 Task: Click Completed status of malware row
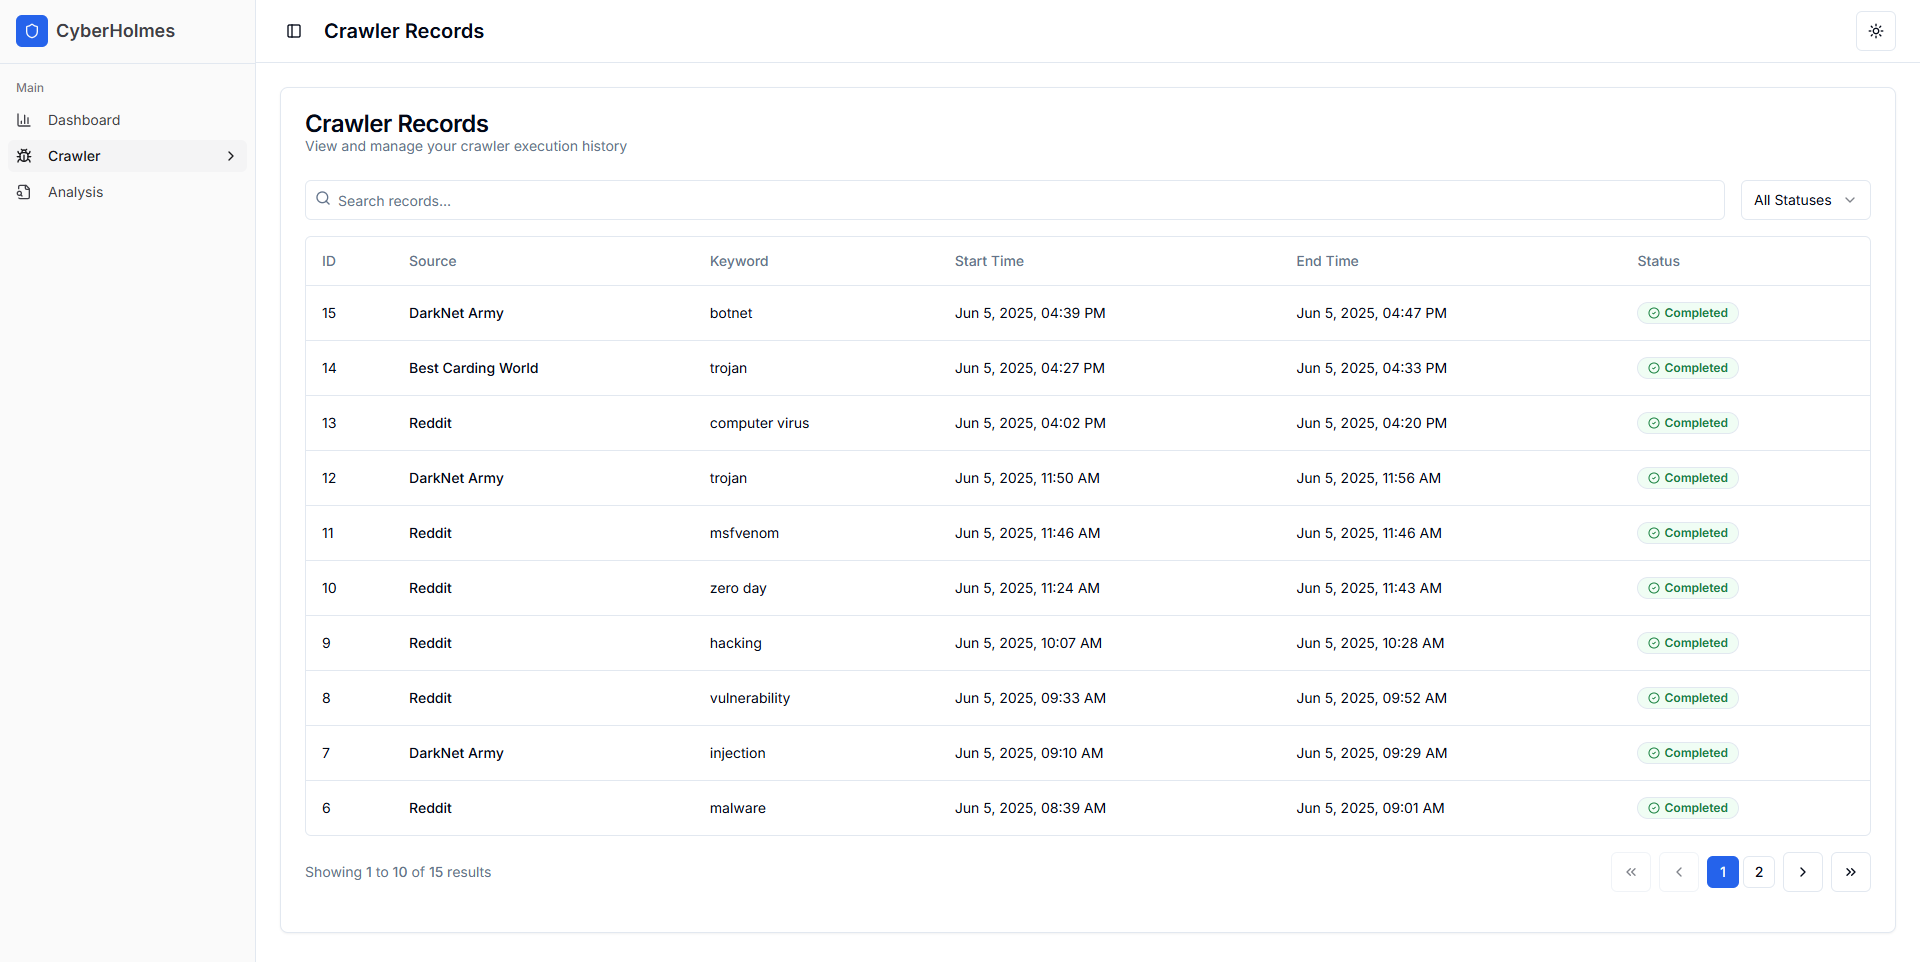point(1688,808)
